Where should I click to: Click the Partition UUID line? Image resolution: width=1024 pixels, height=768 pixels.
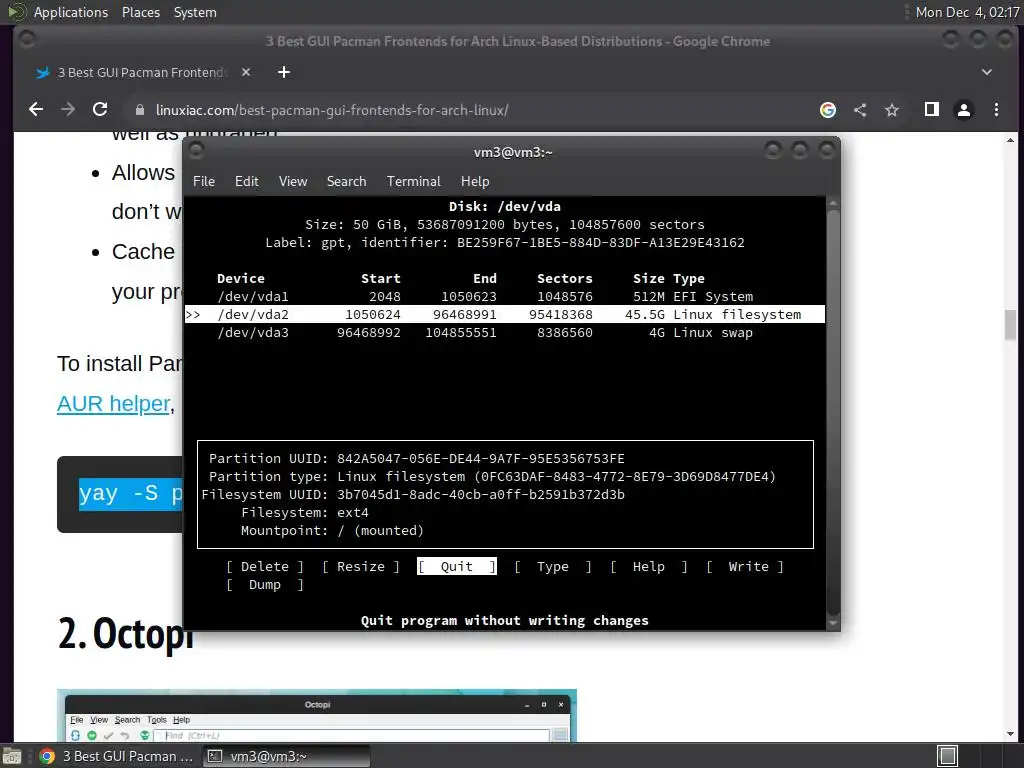click(417, 458)
